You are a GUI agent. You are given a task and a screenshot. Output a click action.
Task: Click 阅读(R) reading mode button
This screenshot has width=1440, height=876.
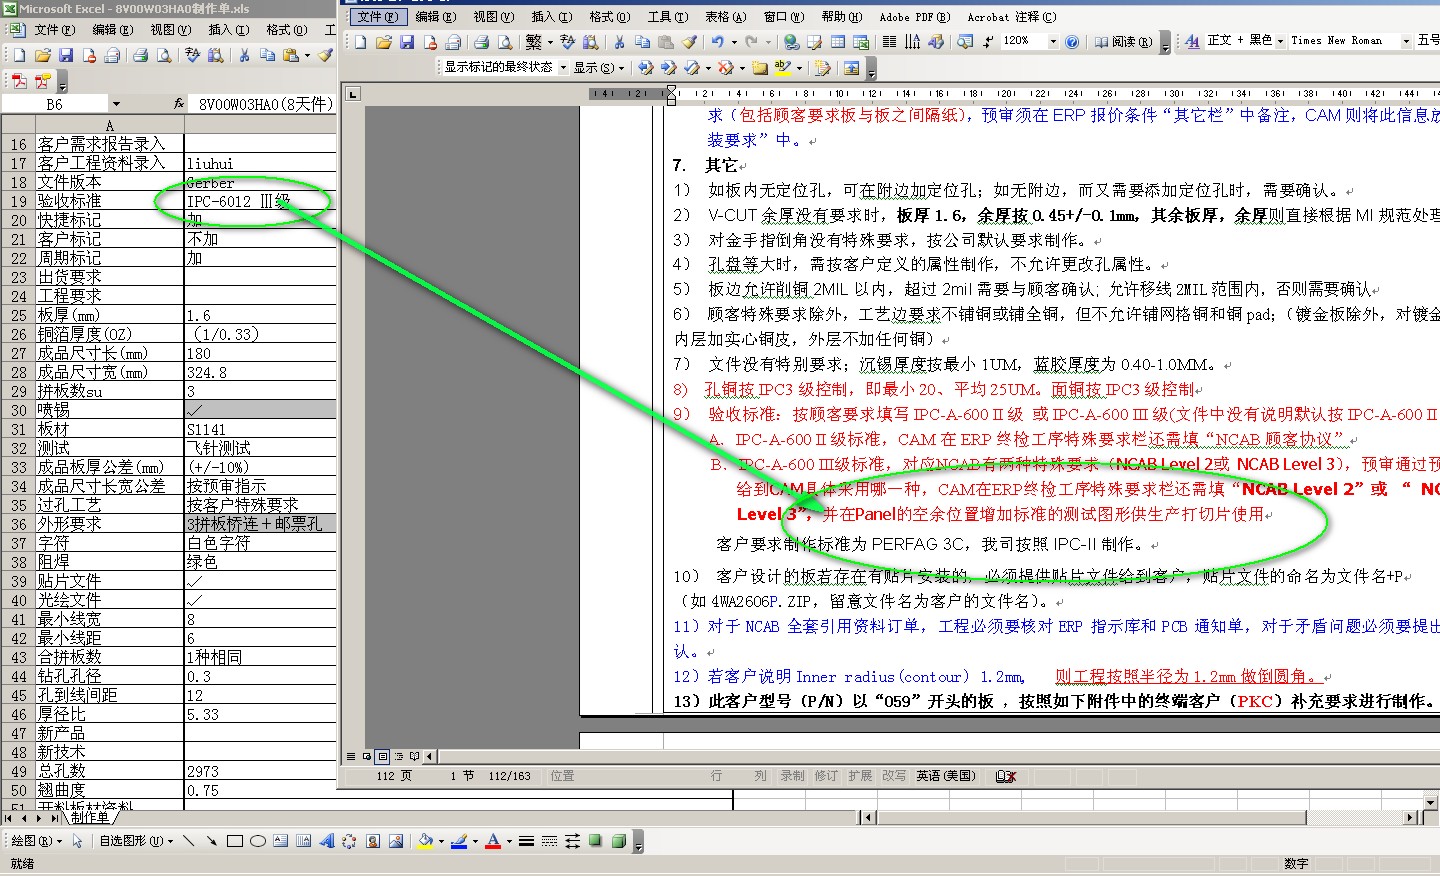tap(1122, 42)
